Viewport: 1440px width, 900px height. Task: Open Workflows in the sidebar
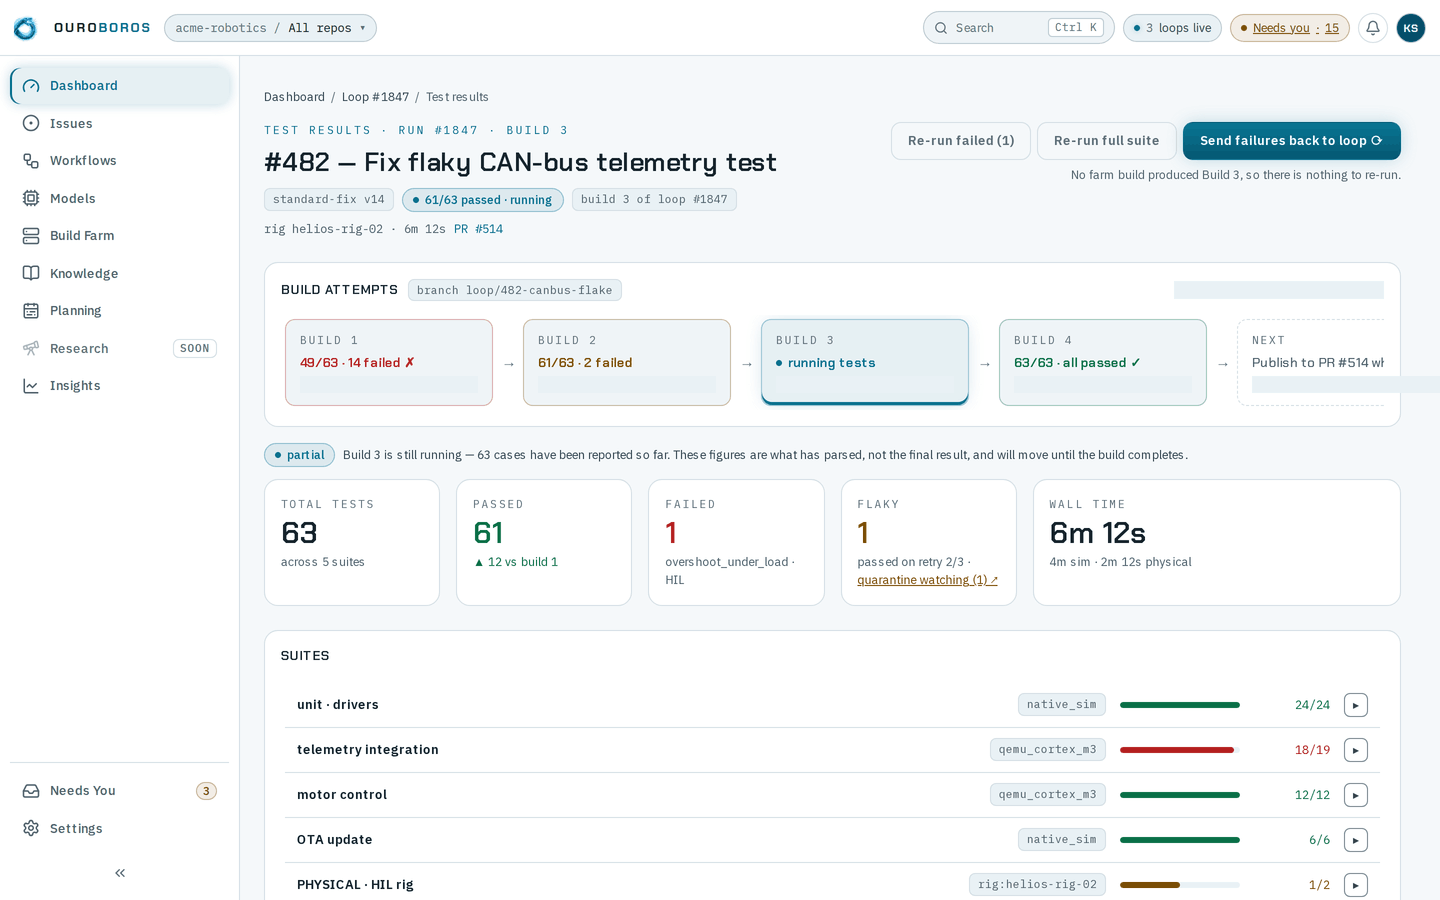click(x=120, y=161)
